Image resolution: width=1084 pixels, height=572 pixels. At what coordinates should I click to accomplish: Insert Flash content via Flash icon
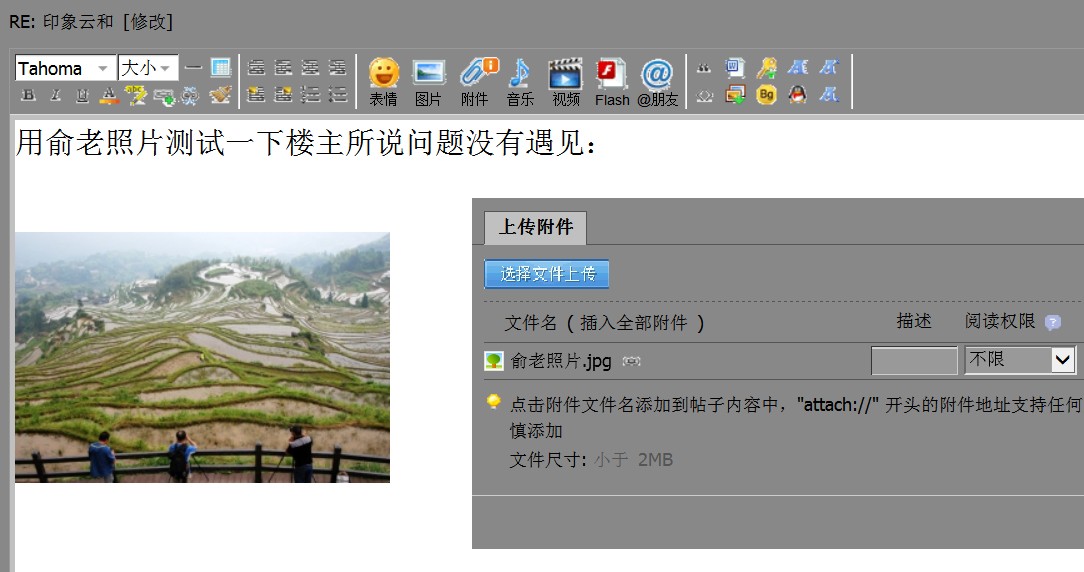[x=611, y=80]
